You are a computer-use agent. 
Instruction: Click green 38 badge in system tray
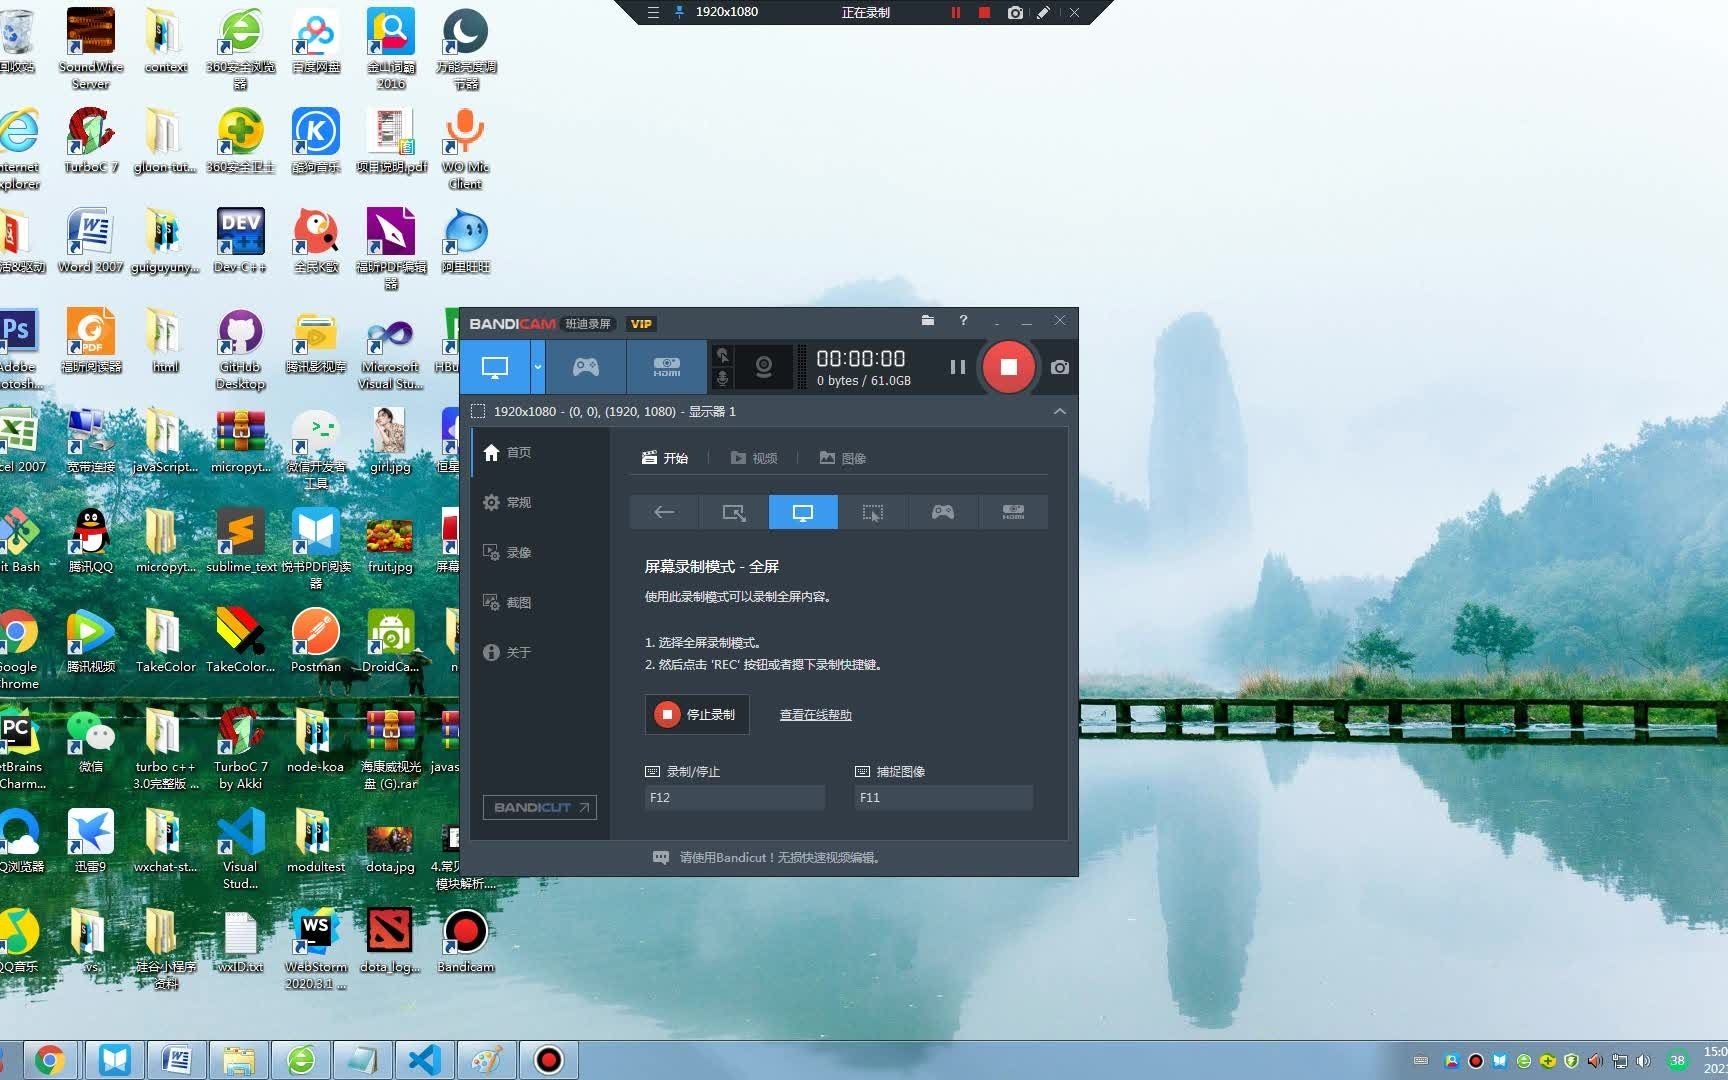coord(1677,1061)
